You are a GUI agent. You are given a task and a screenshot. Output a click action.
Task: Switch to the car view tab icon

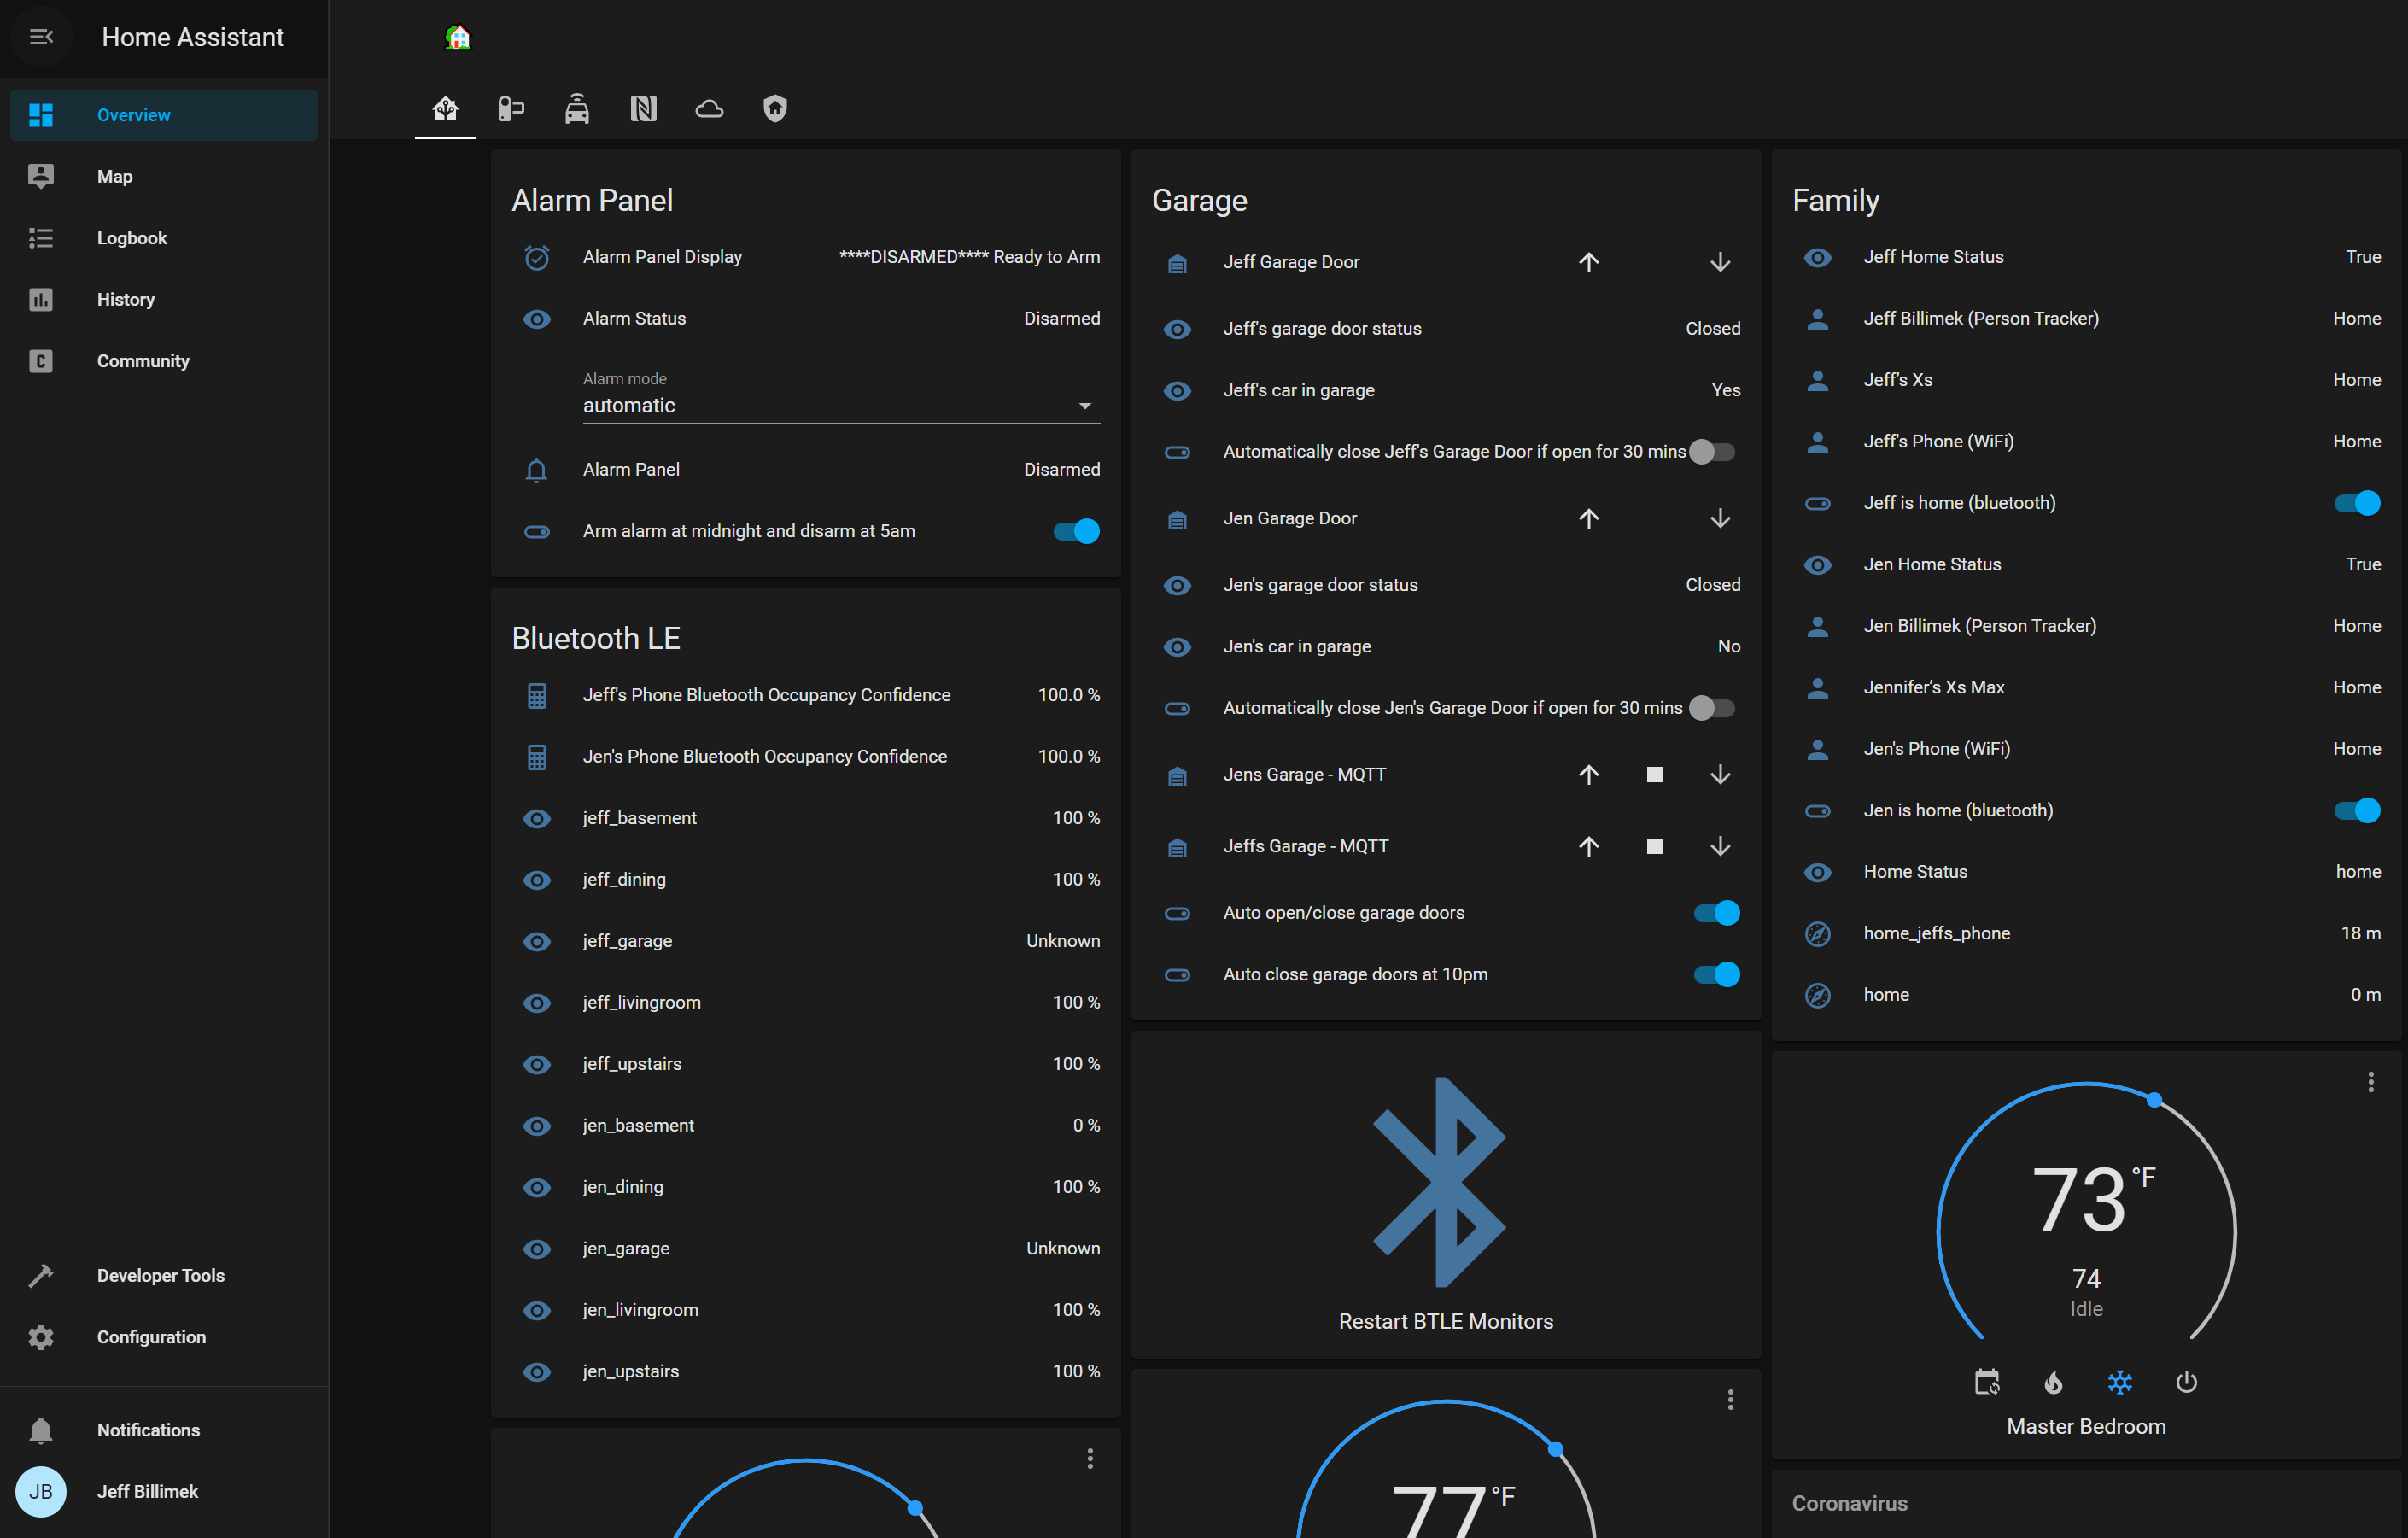click(x=577, y=108)
